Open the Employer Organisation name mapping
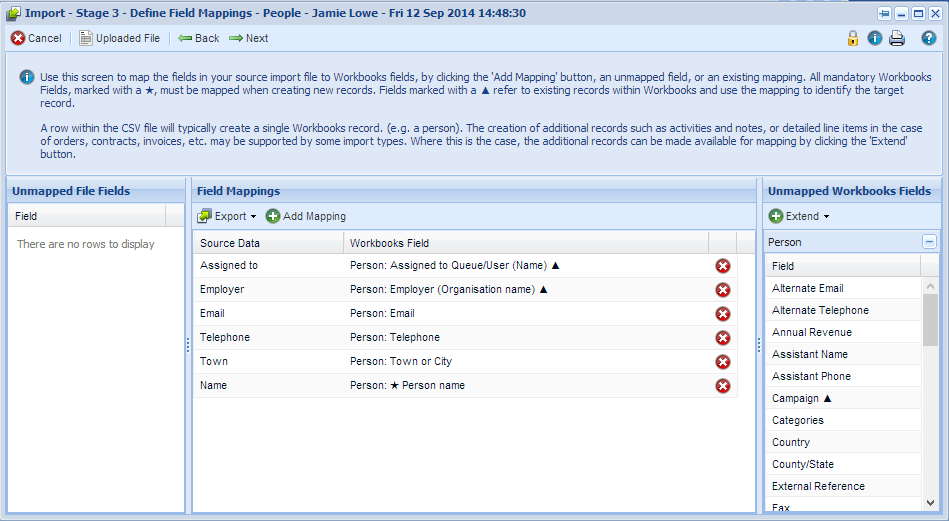Viewport: 949px width, 521px height. [526, 289]
